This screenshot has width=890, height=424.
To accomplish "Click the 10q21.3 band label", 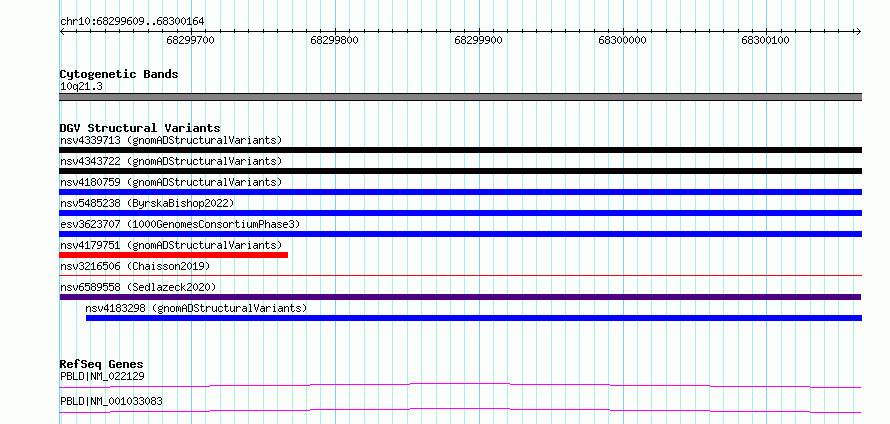I will [81, 87].
